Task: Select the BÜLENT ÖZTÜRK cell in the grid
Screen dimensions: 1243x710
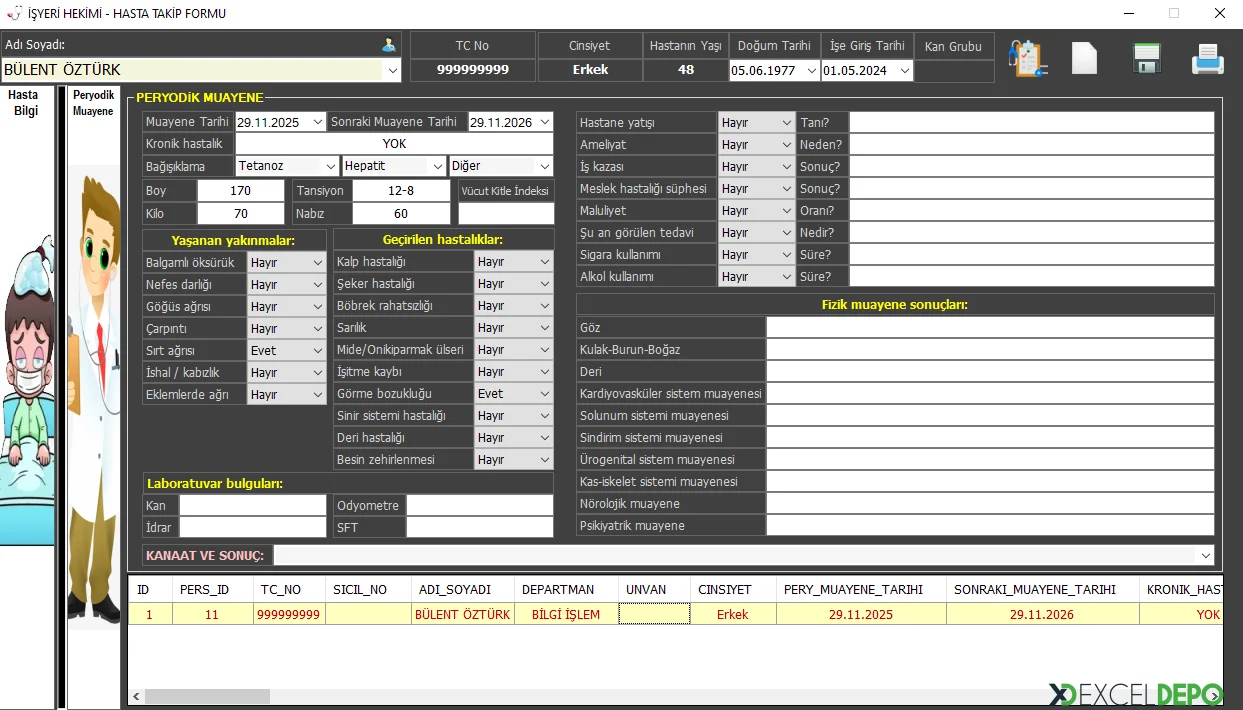Action: (x=462, y=614)
